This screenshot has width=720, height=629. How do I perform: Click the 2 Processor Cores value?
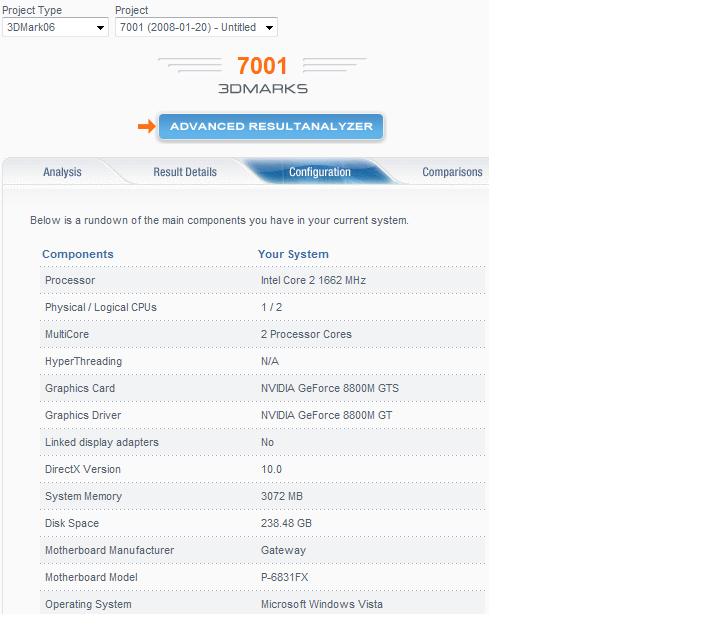306,335
